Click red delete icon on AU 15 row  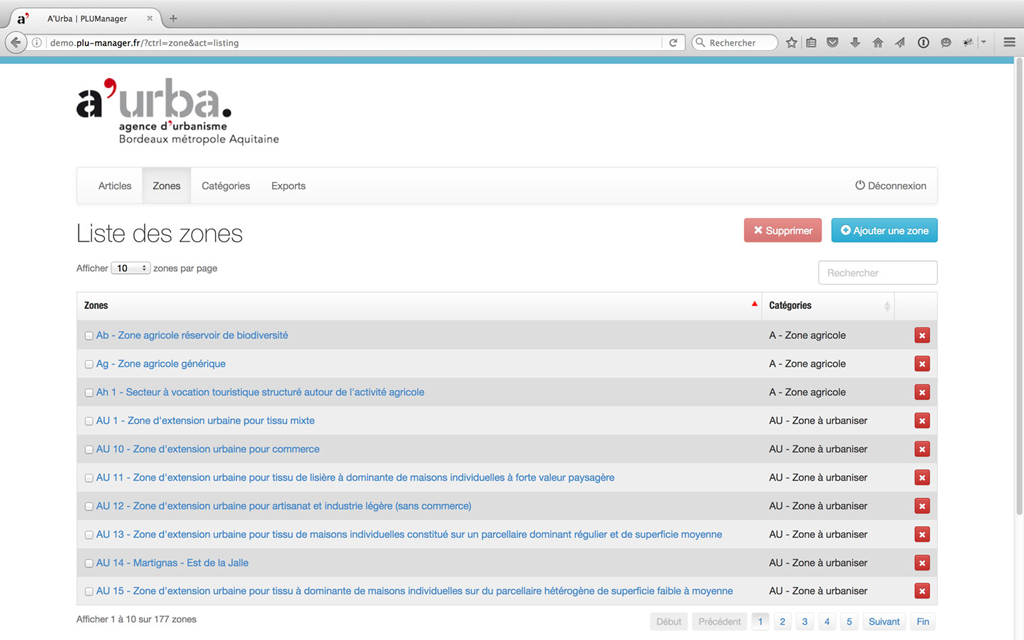(921, 591)
